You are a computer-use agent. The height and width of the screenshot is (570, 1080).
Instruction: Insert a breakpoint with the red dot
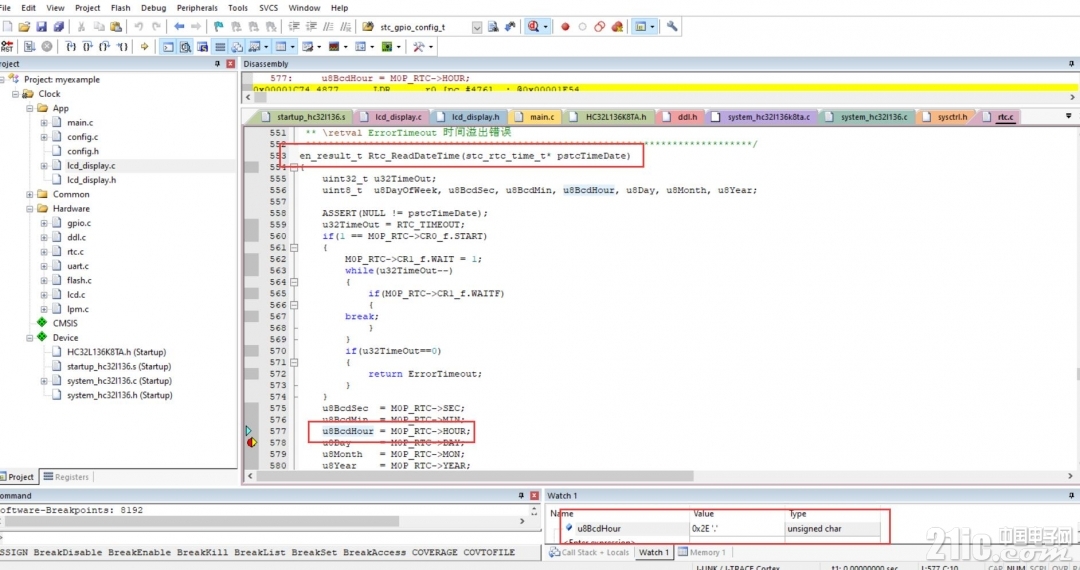[565, 26]
